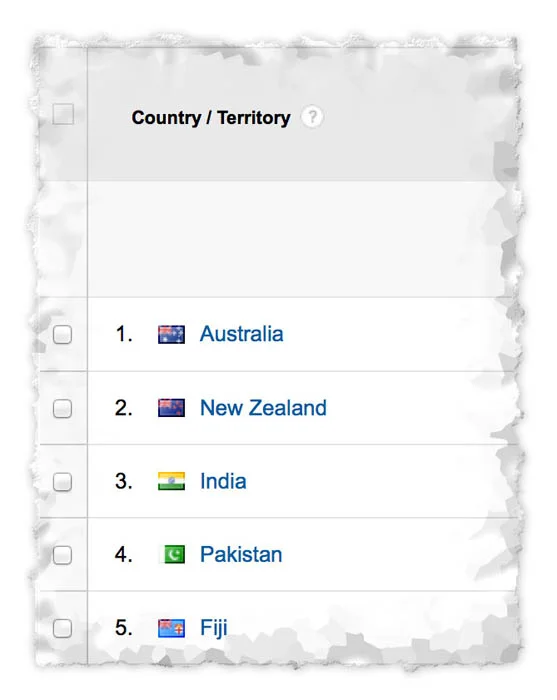Click row number 3 in the table

pyautogui.click(x=124, y=481)
